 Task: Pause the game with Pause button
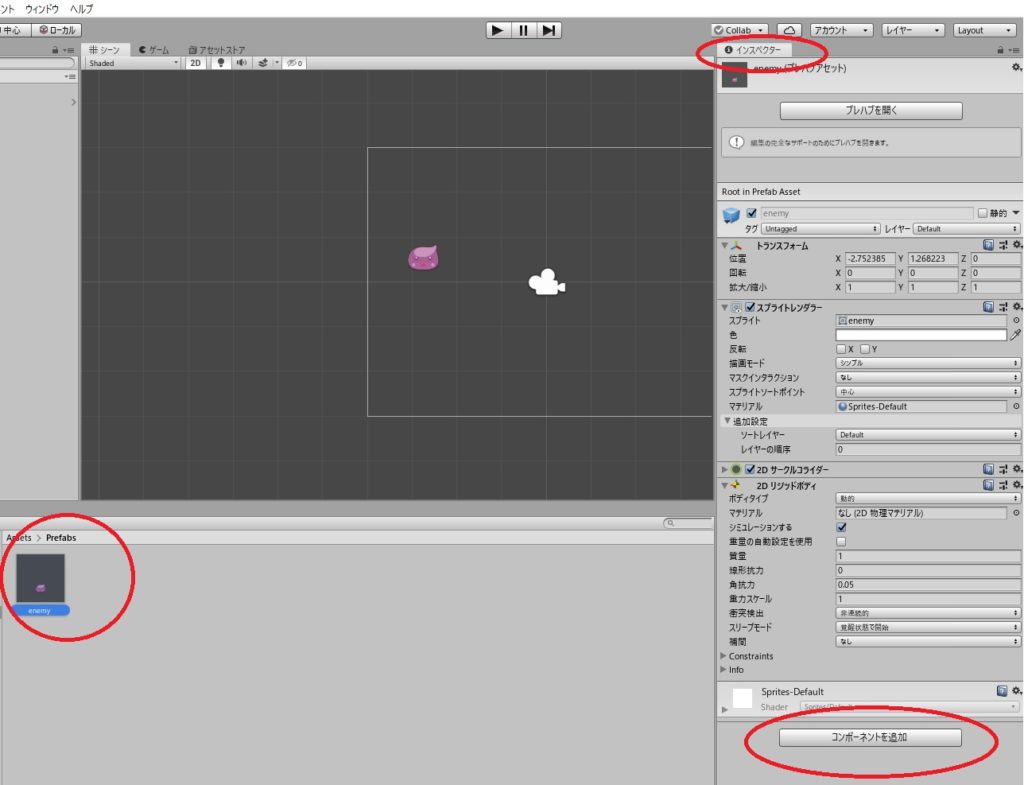pos(523,30)
